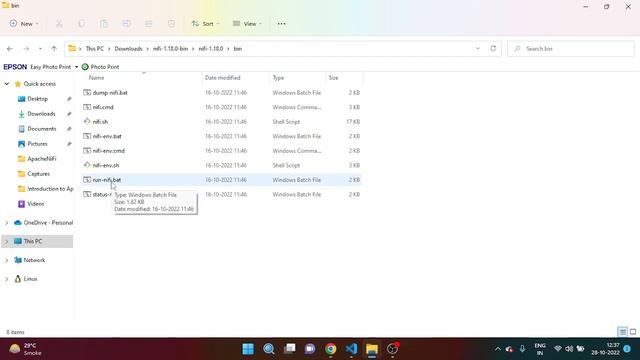Click the Share icon in toolbar
640x360 pixels.
(149, 24)
